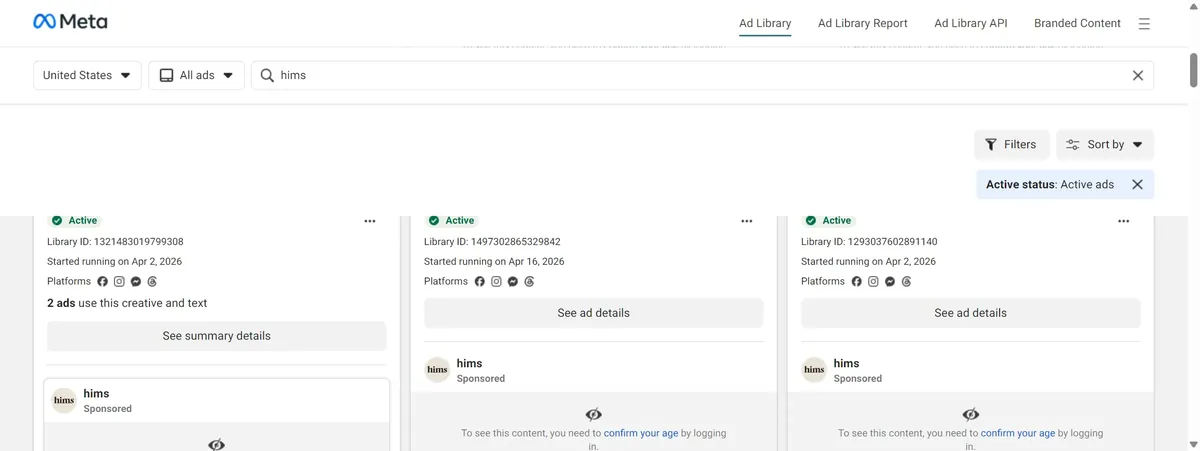Click Threads platform icon on ad 1293037602891140
This screenshot has height=451, width=1200.
click(x=906, y=282)
